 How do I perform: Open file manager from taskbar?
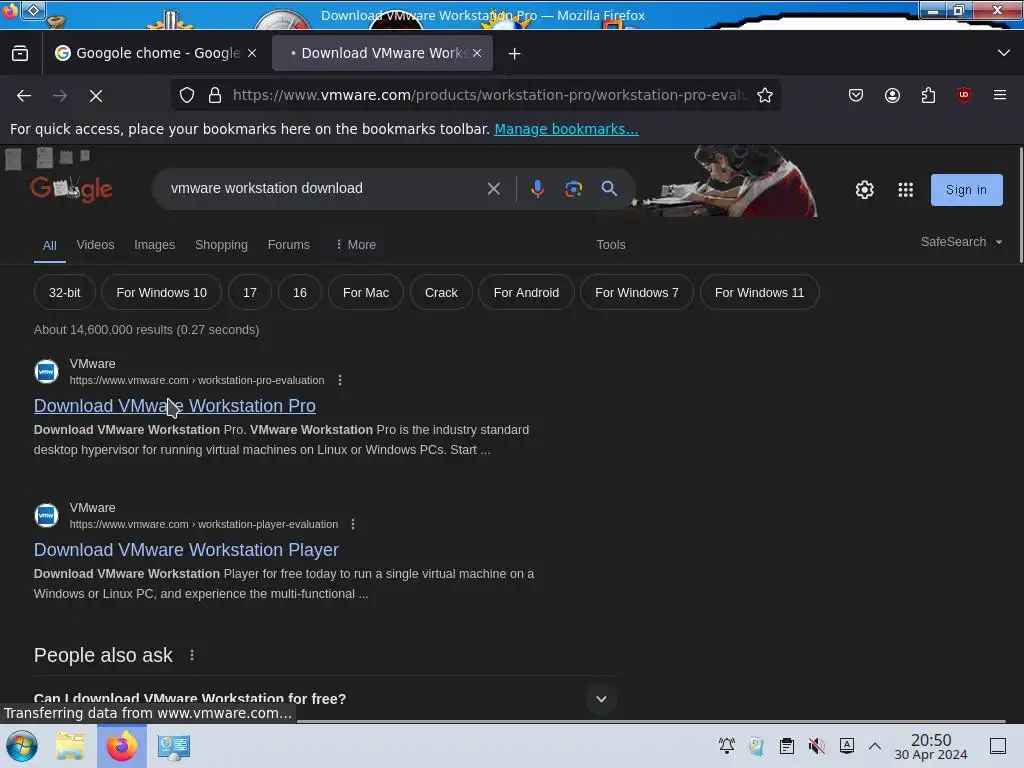point(70,746)
